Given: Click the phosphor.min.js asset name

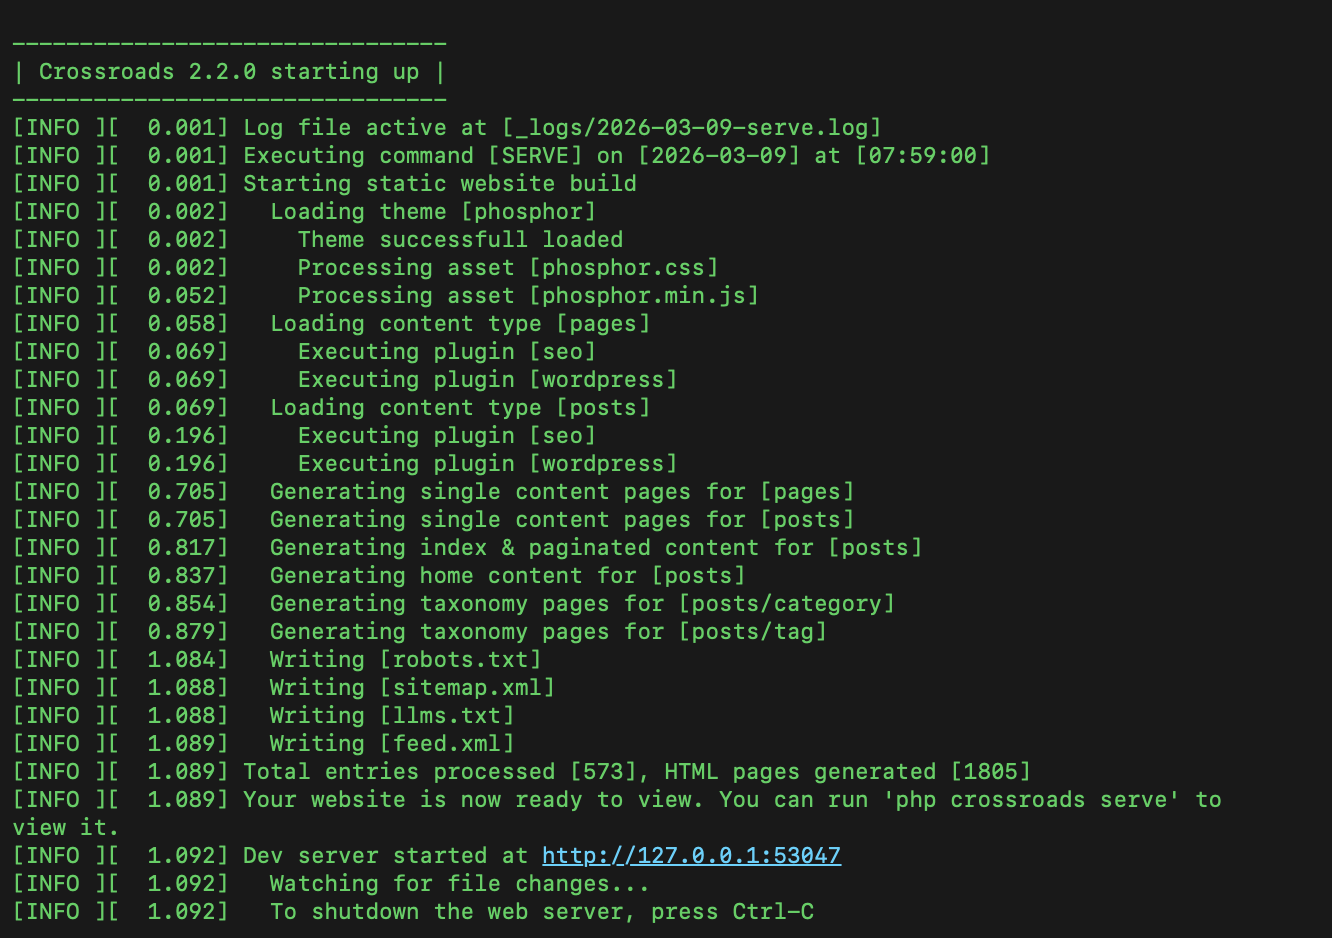Looking at the screenshot, I should (644, 296).
